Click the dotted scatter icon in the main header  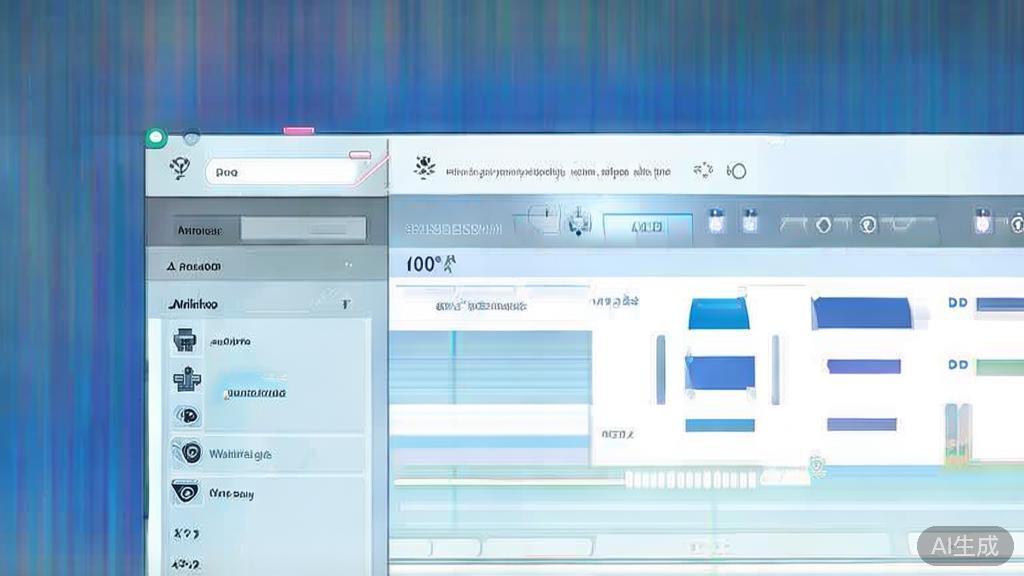click(703, 170)
